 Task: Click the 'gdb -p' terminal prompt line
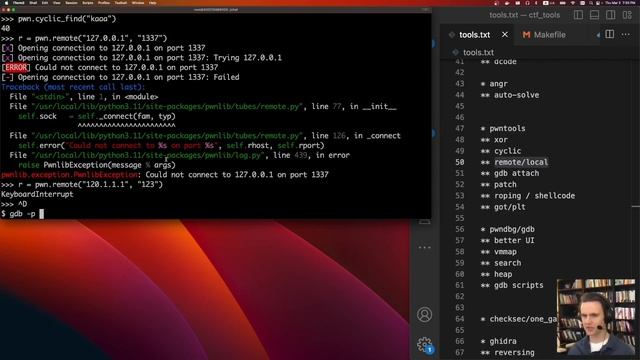click(x=22, y=214)
